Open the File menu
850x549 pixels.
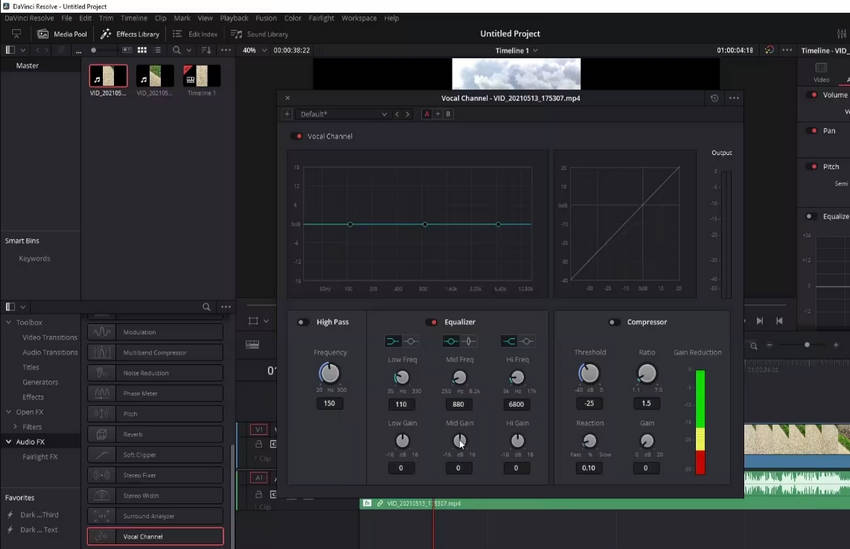[x=67, y=18]
